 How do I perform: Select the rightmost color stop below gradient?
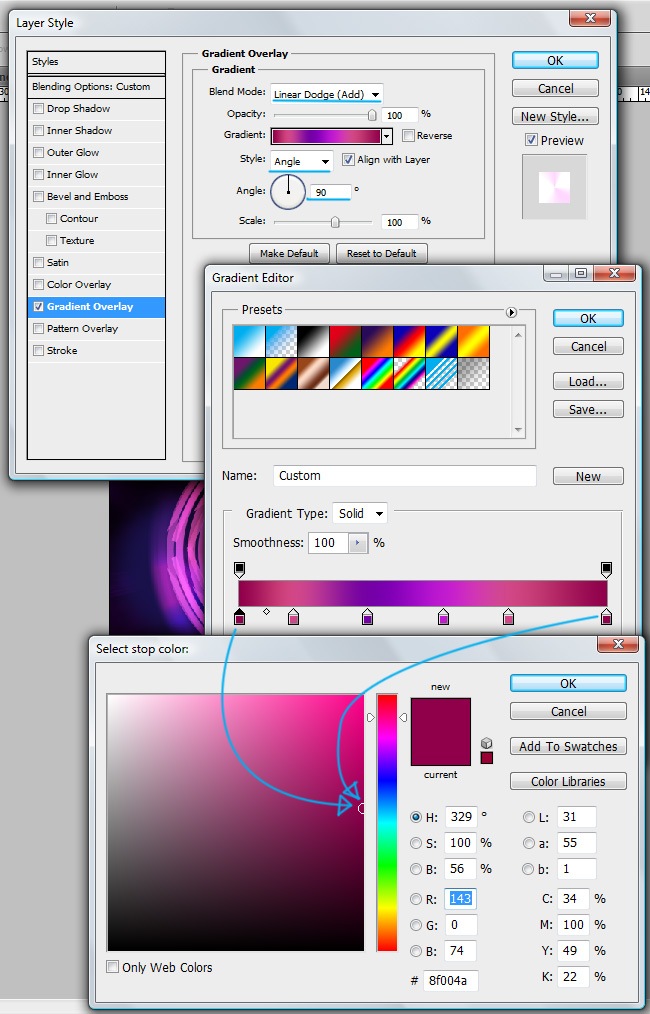[x=606, y=616]
